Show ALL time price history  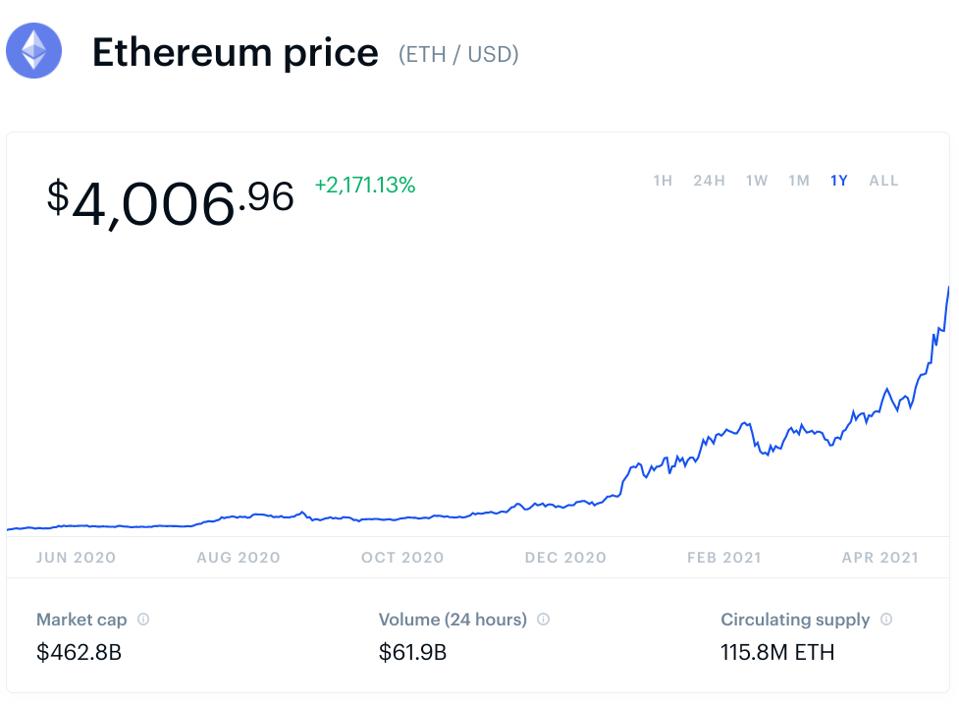coord(883,181)
